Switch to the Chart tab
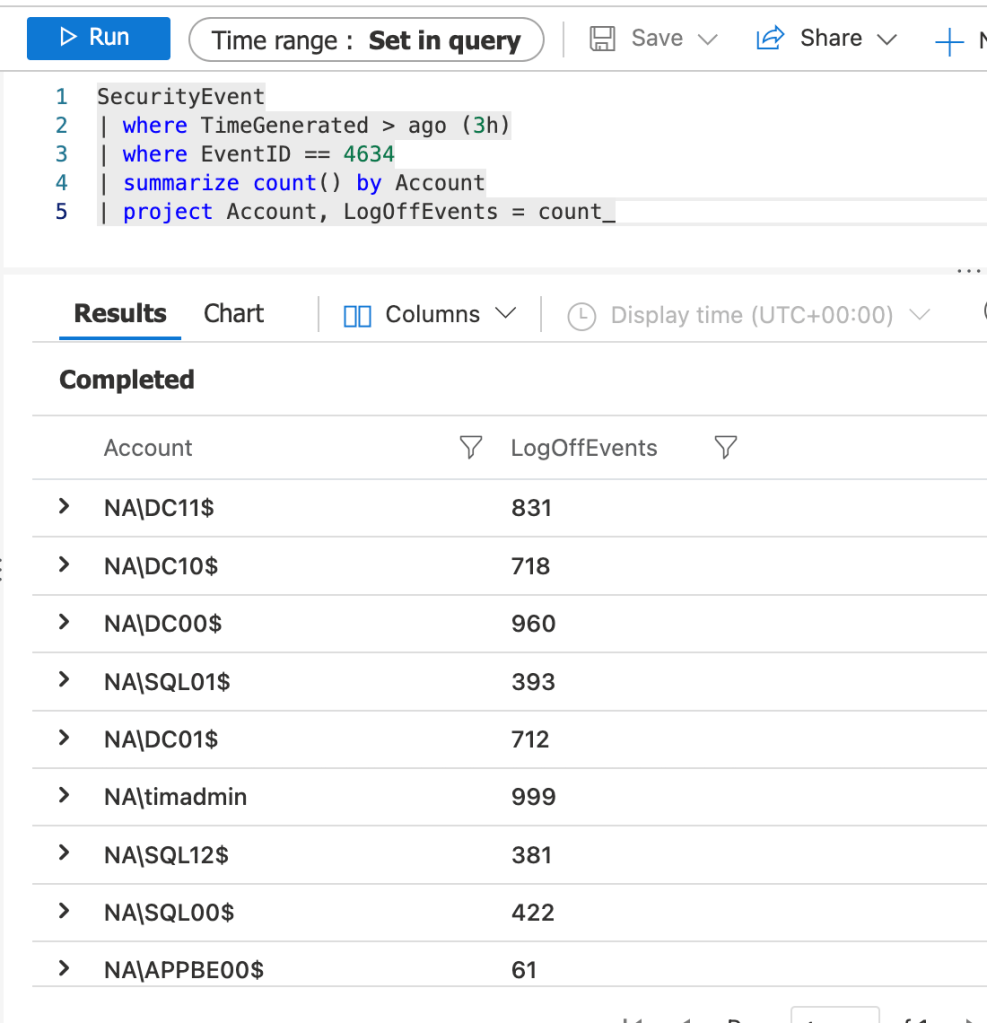This screenshot has height=1023, width=987. click(233, 314)
